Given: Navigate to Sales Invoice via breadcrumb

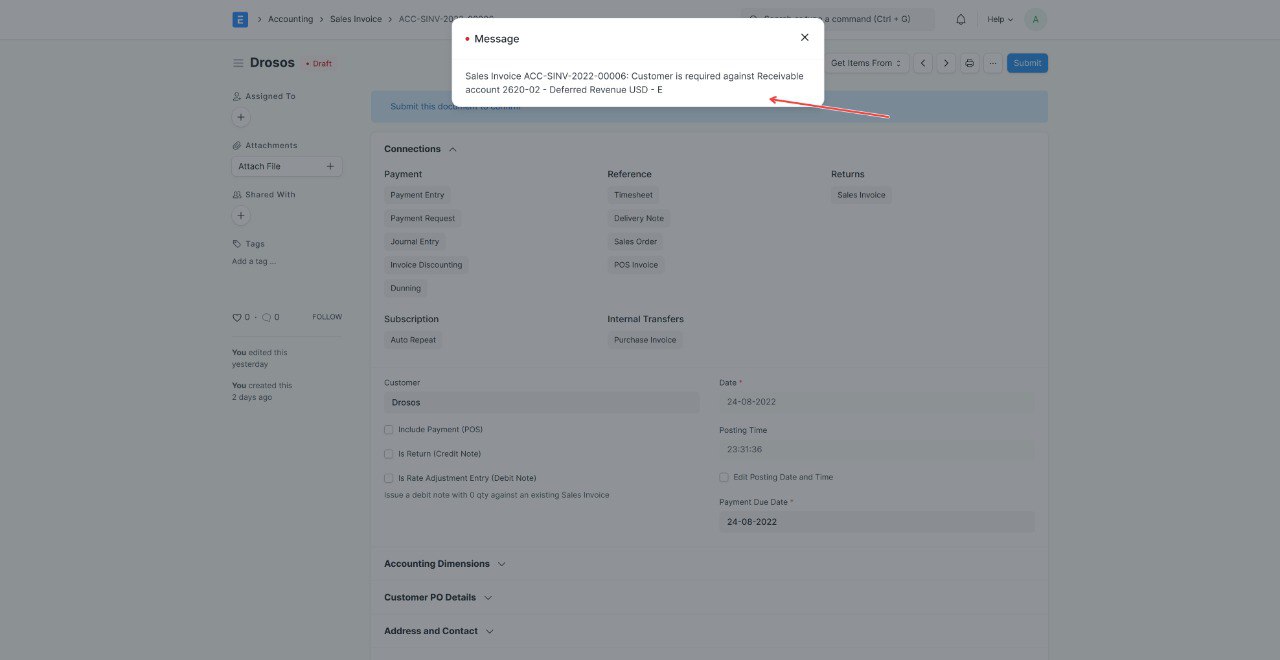Looking at the screenshot, I should click(x=355, y=18).
